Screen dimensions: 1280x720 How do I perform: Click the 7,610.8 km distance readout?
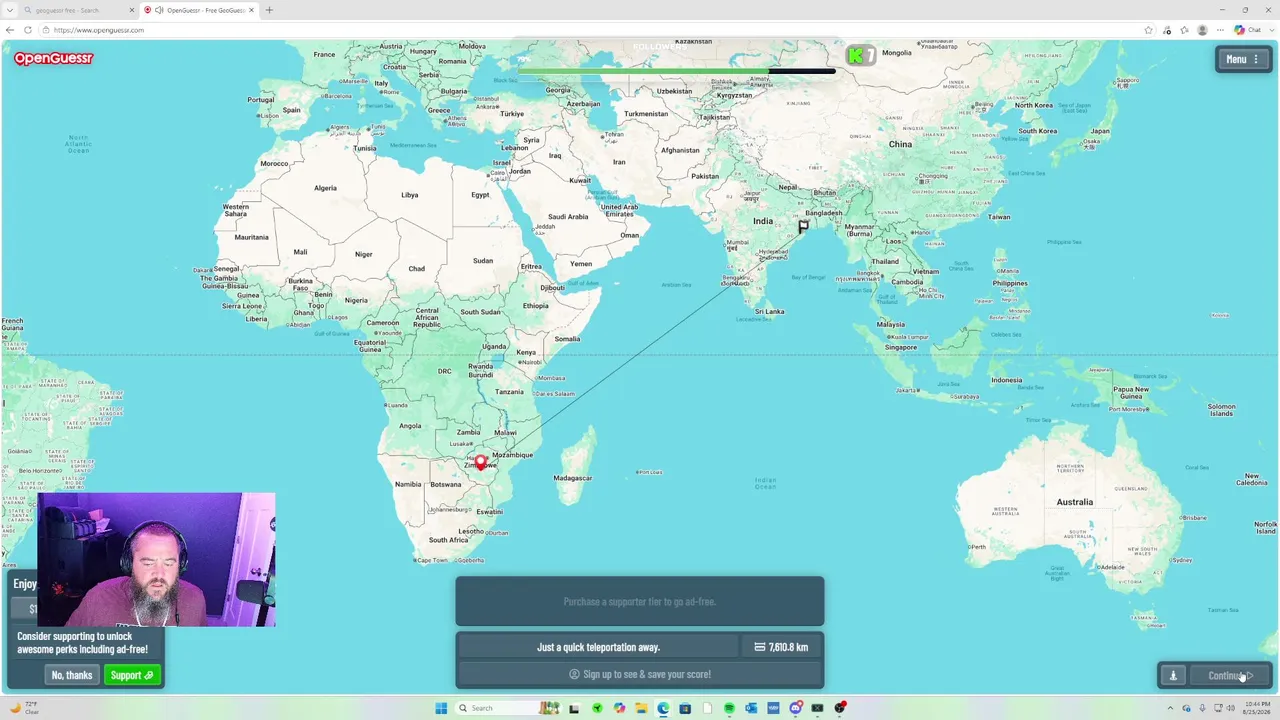coord(781,647)
